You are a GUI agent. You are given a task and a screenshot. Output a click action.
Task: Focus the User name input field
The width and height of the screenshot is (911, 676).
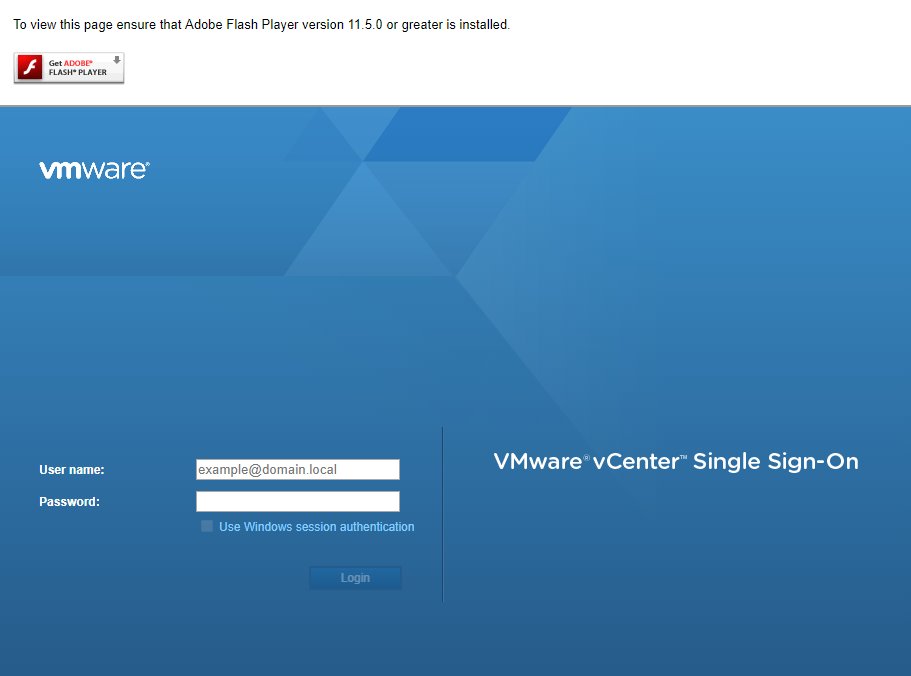297,469
